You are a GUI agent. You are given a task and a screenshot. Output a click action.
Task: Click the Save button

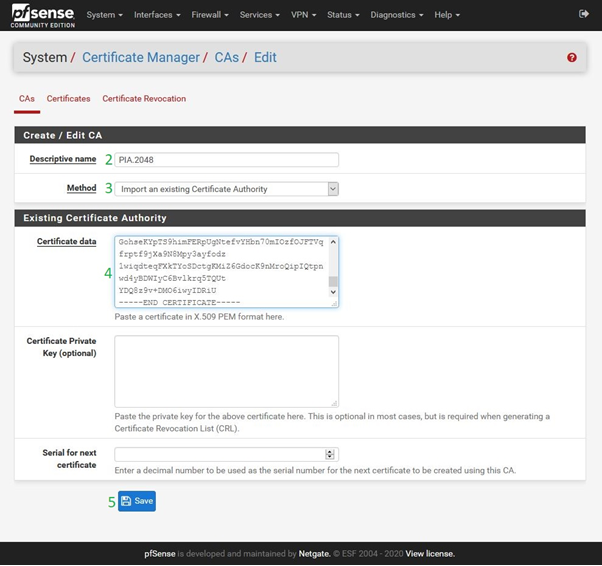[137, 501]
